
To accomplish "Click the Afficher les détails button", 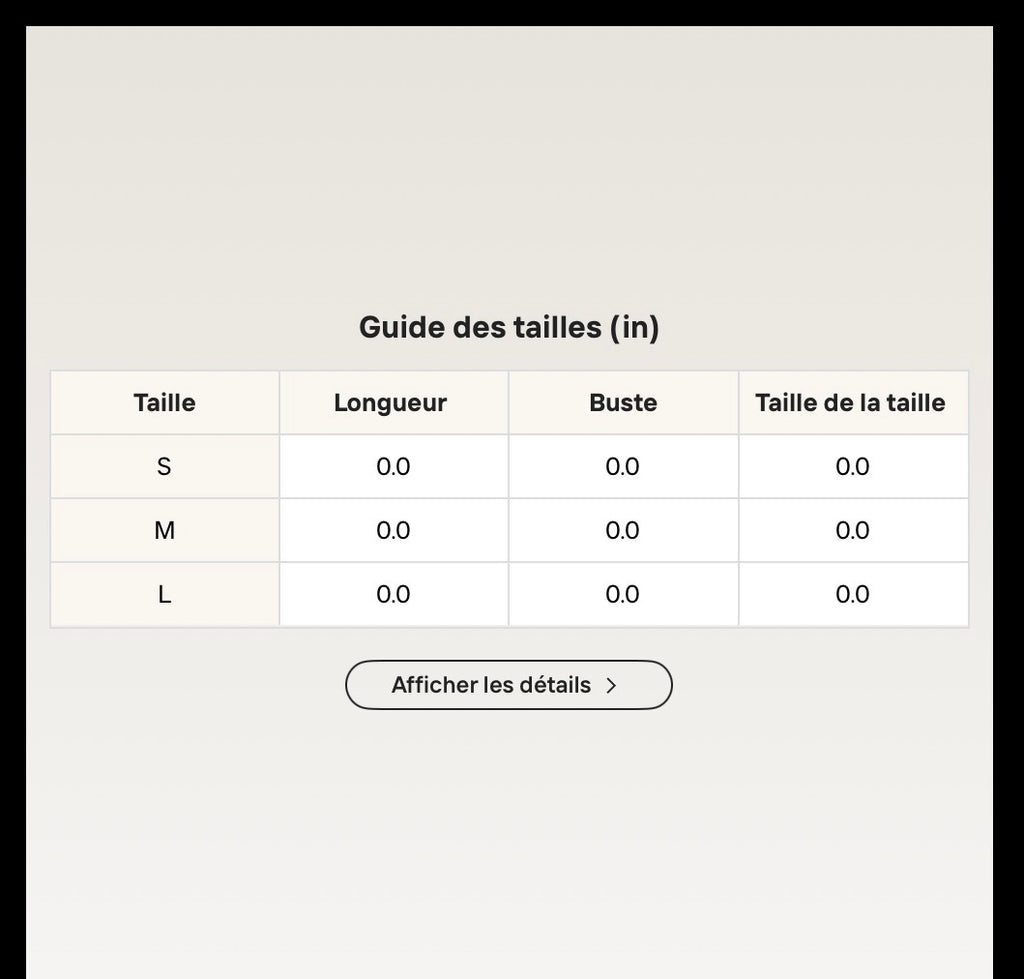I will 508,684.
